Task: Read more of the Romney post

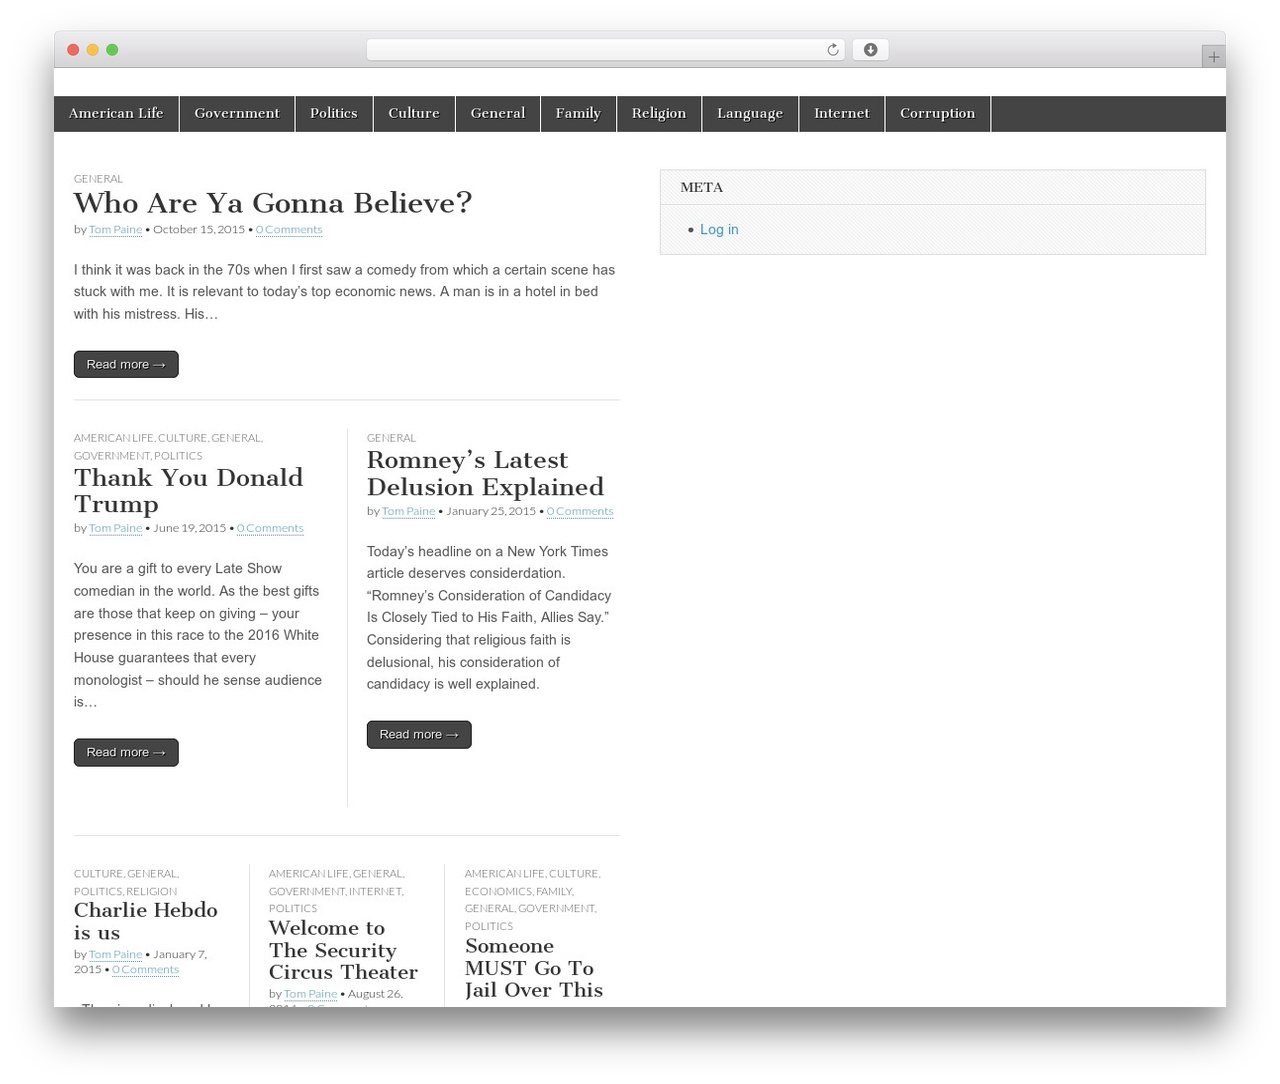Action: [419, 734]
